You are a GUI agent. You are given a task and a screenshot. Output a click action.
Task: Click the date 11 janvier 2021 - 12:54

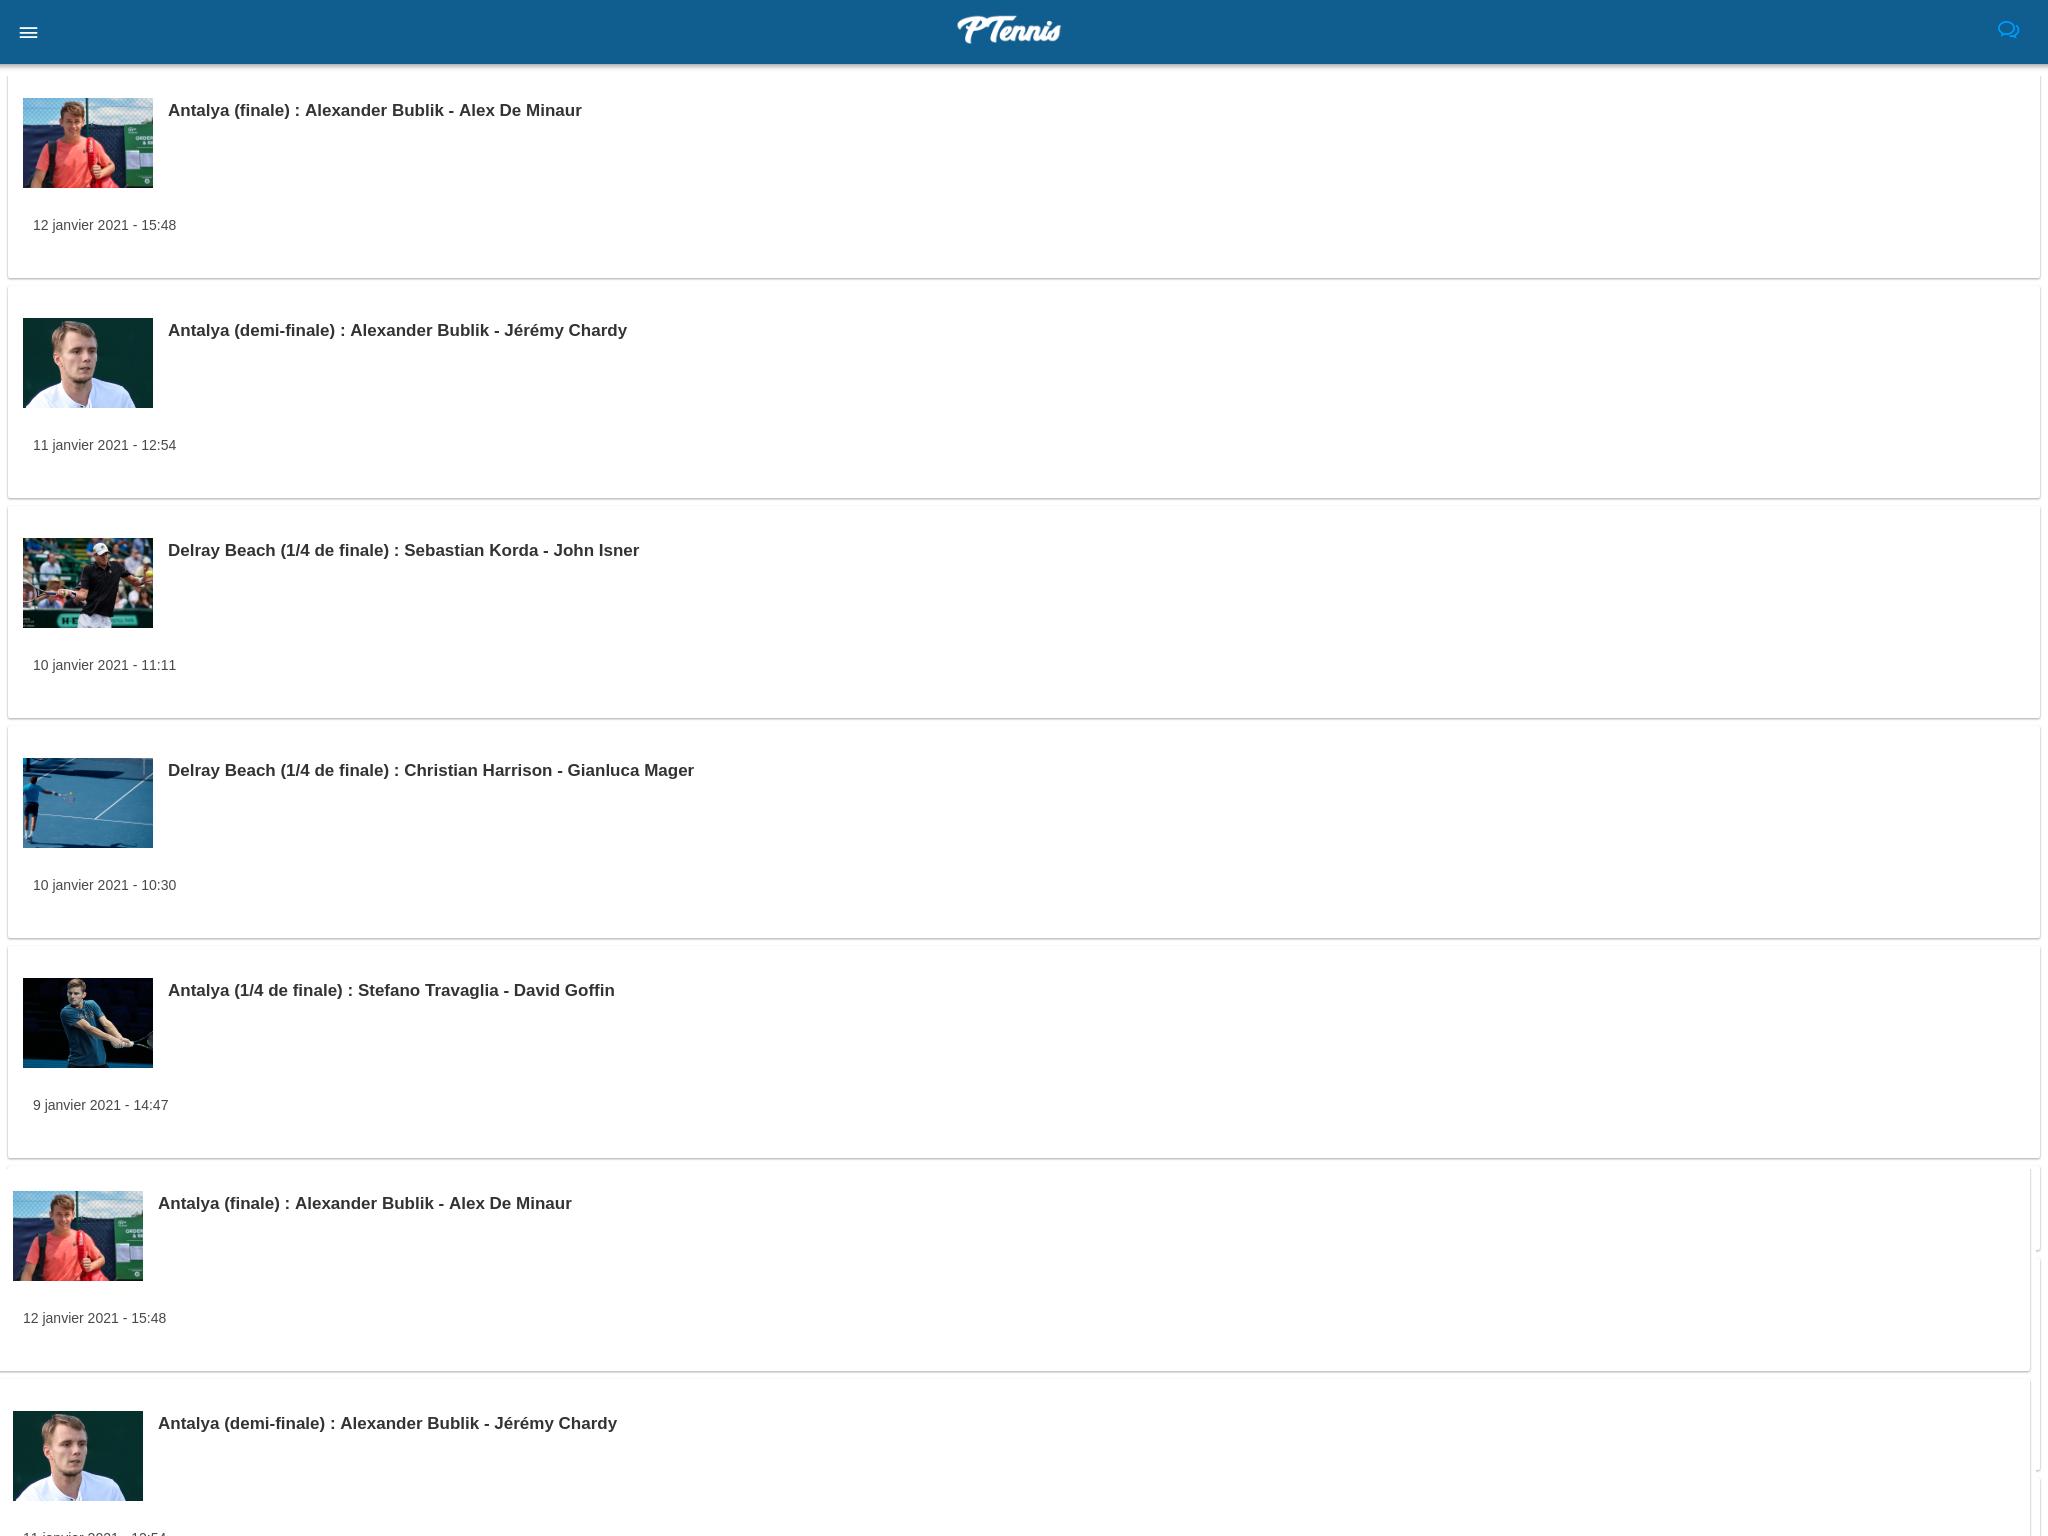[104, 445]
